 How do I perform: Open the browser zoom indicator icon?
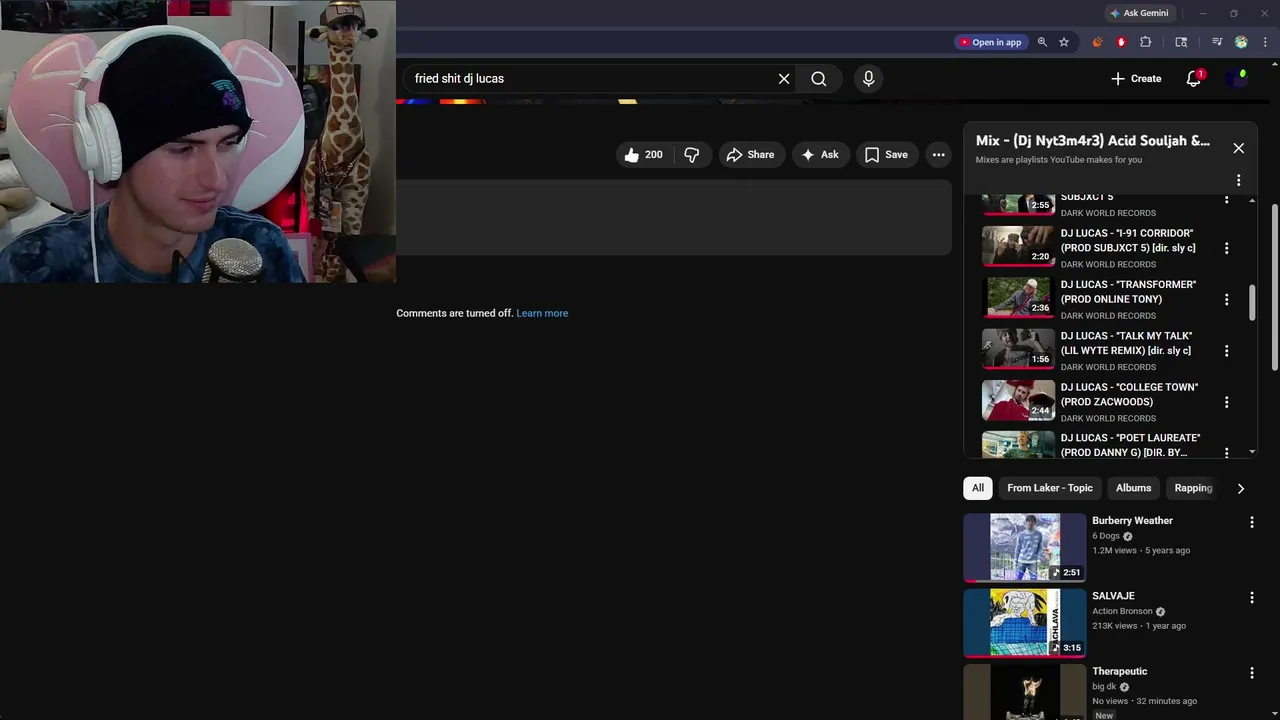pos(1042,42)
